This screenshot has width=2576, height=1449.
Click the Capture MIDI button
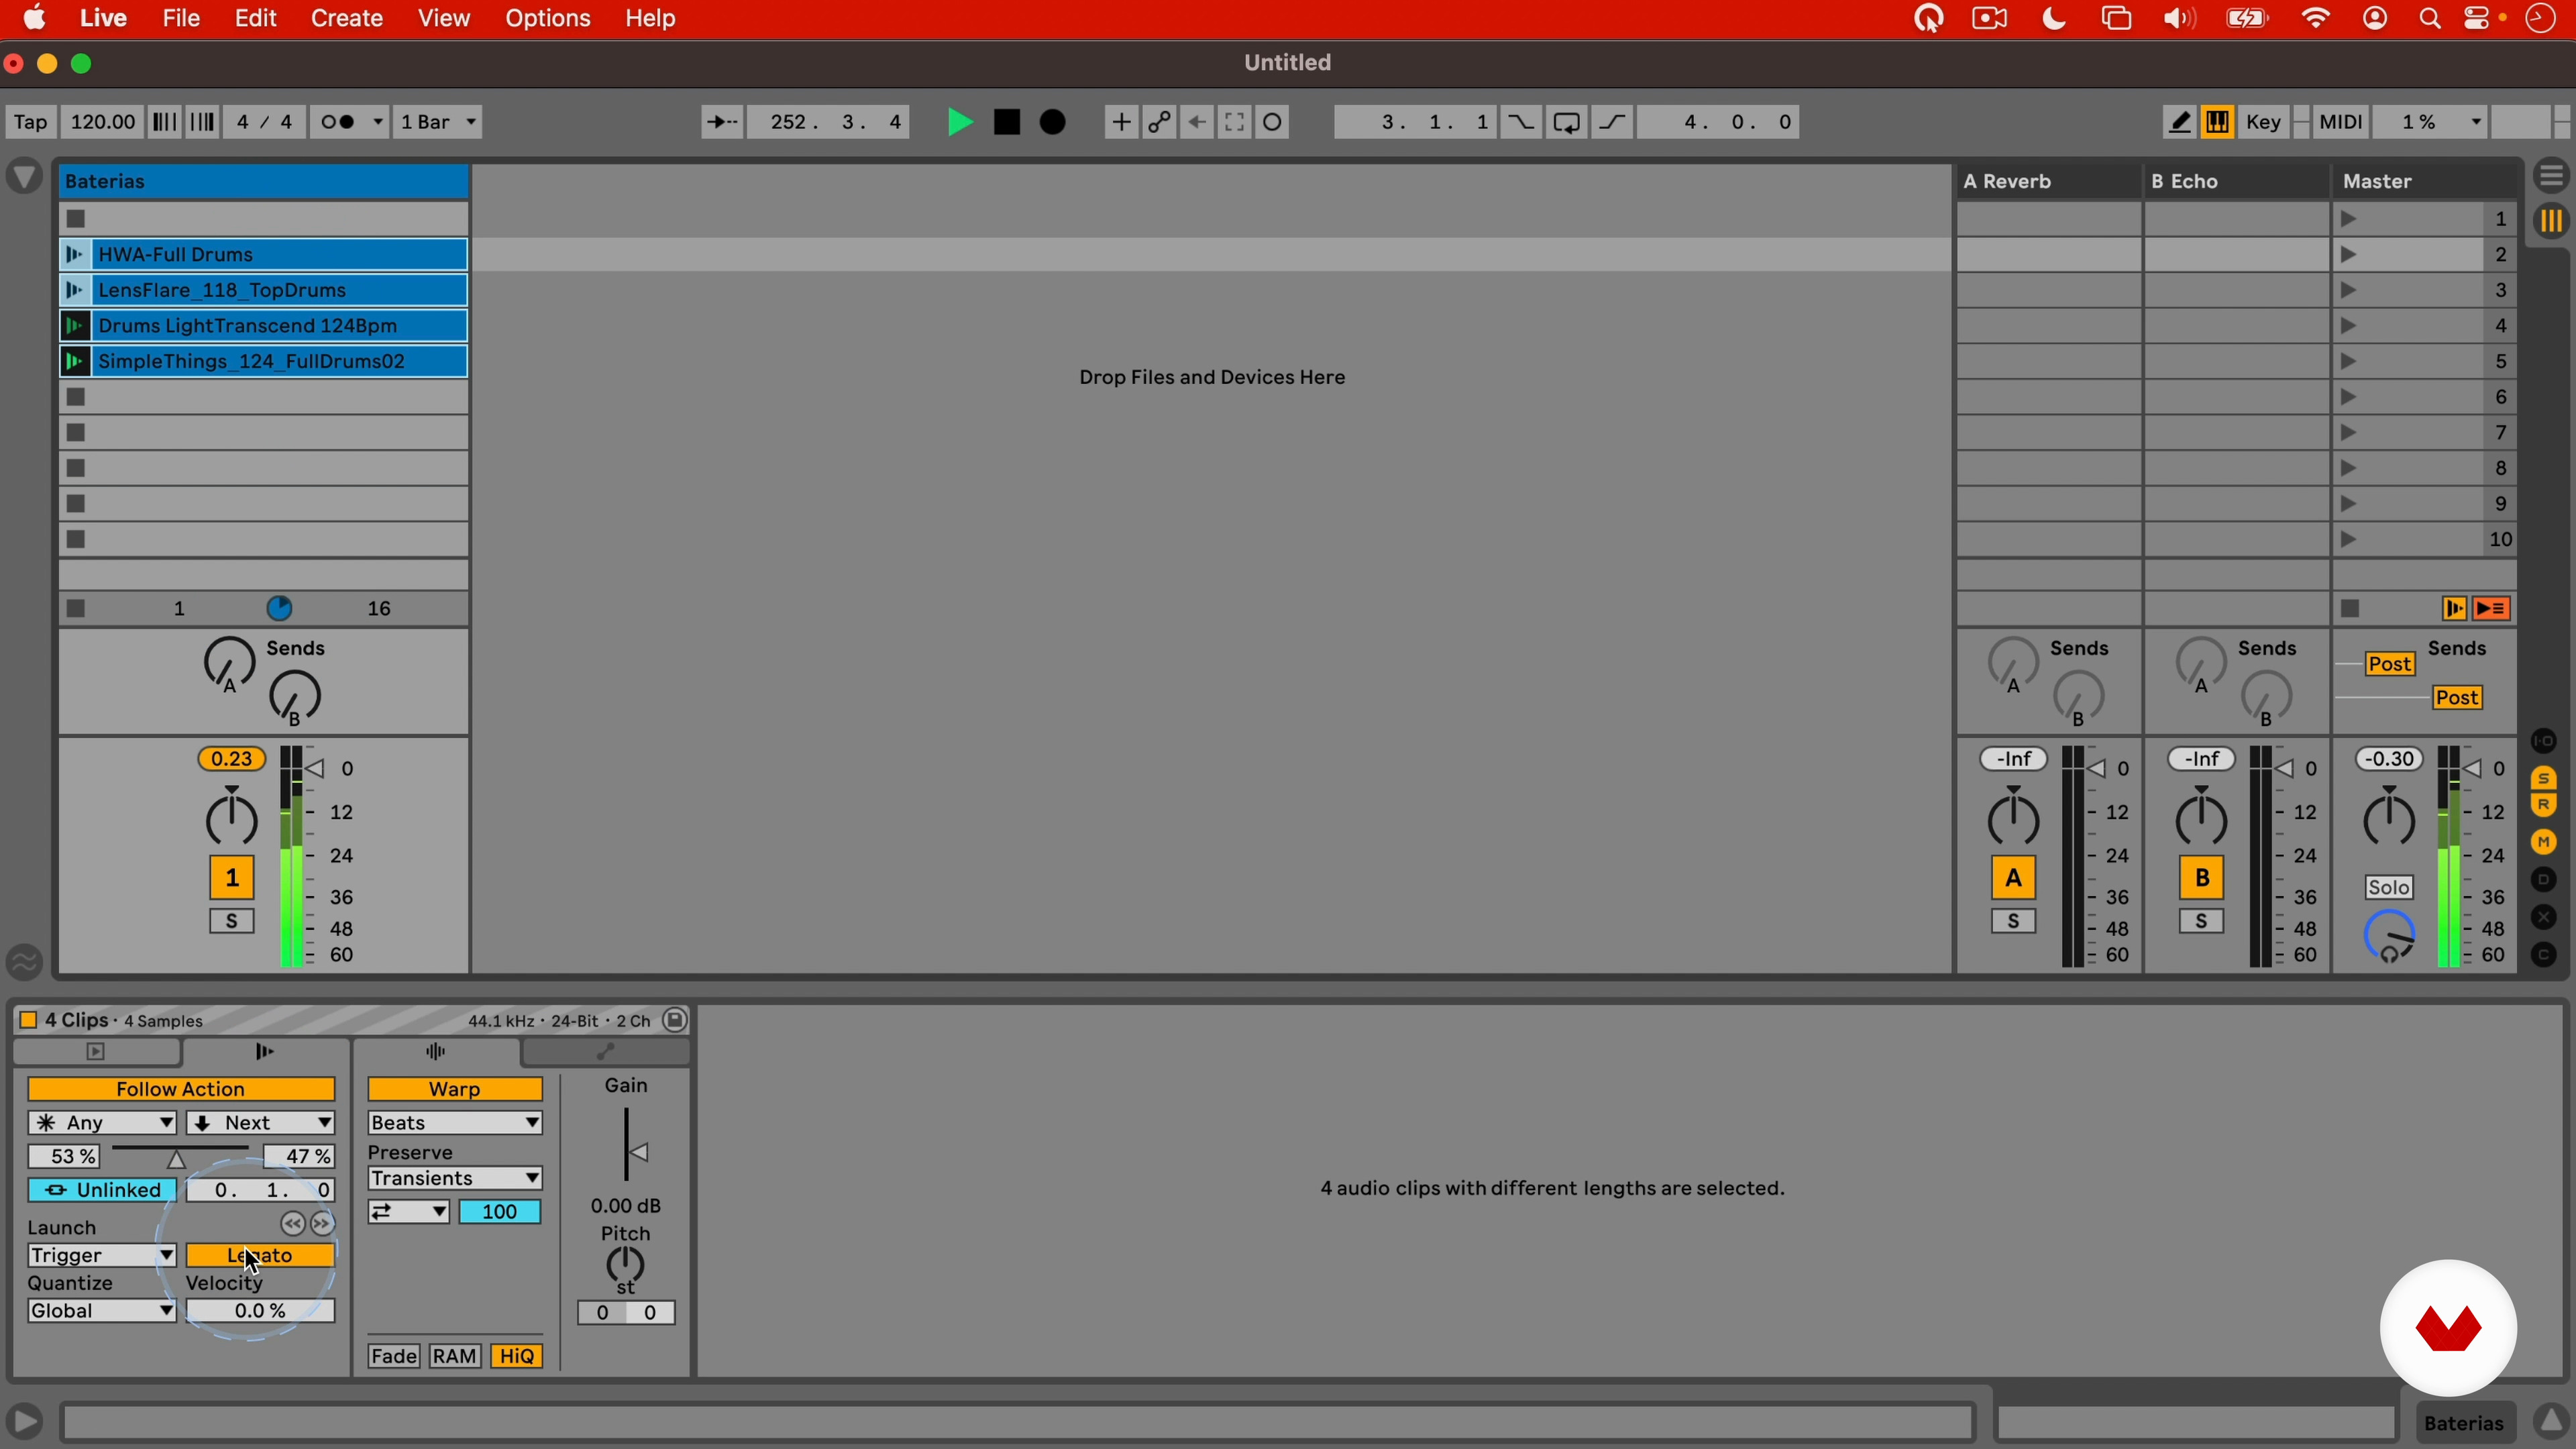click(x=1235, y=122)
